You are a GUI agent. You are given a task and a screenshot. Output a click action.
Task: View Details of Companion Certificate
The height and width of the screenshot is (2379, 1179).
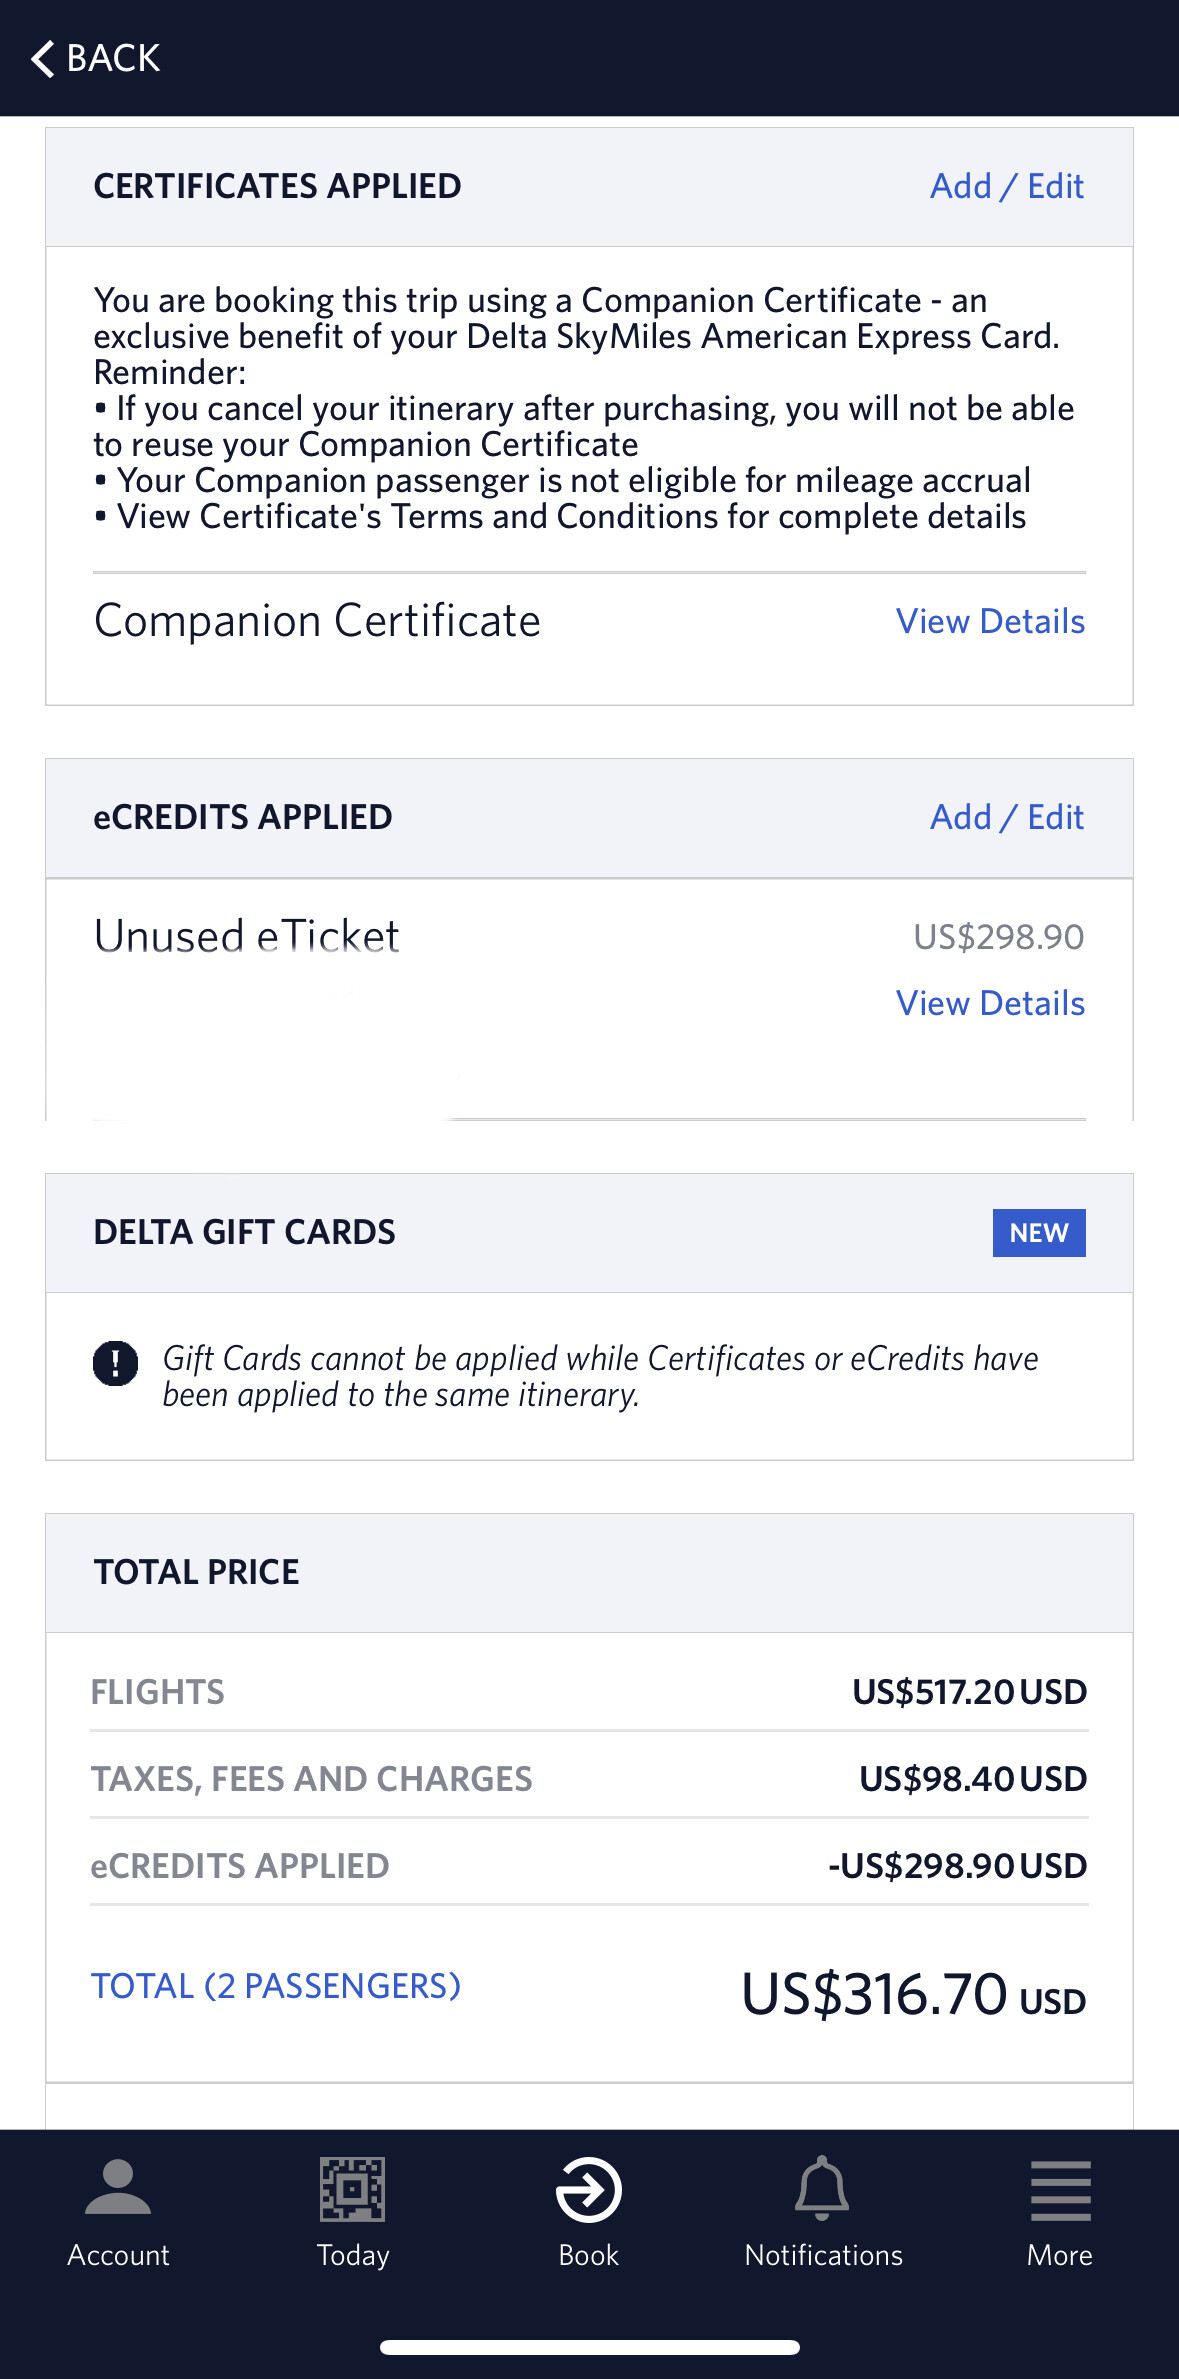(x=990, y=621)
